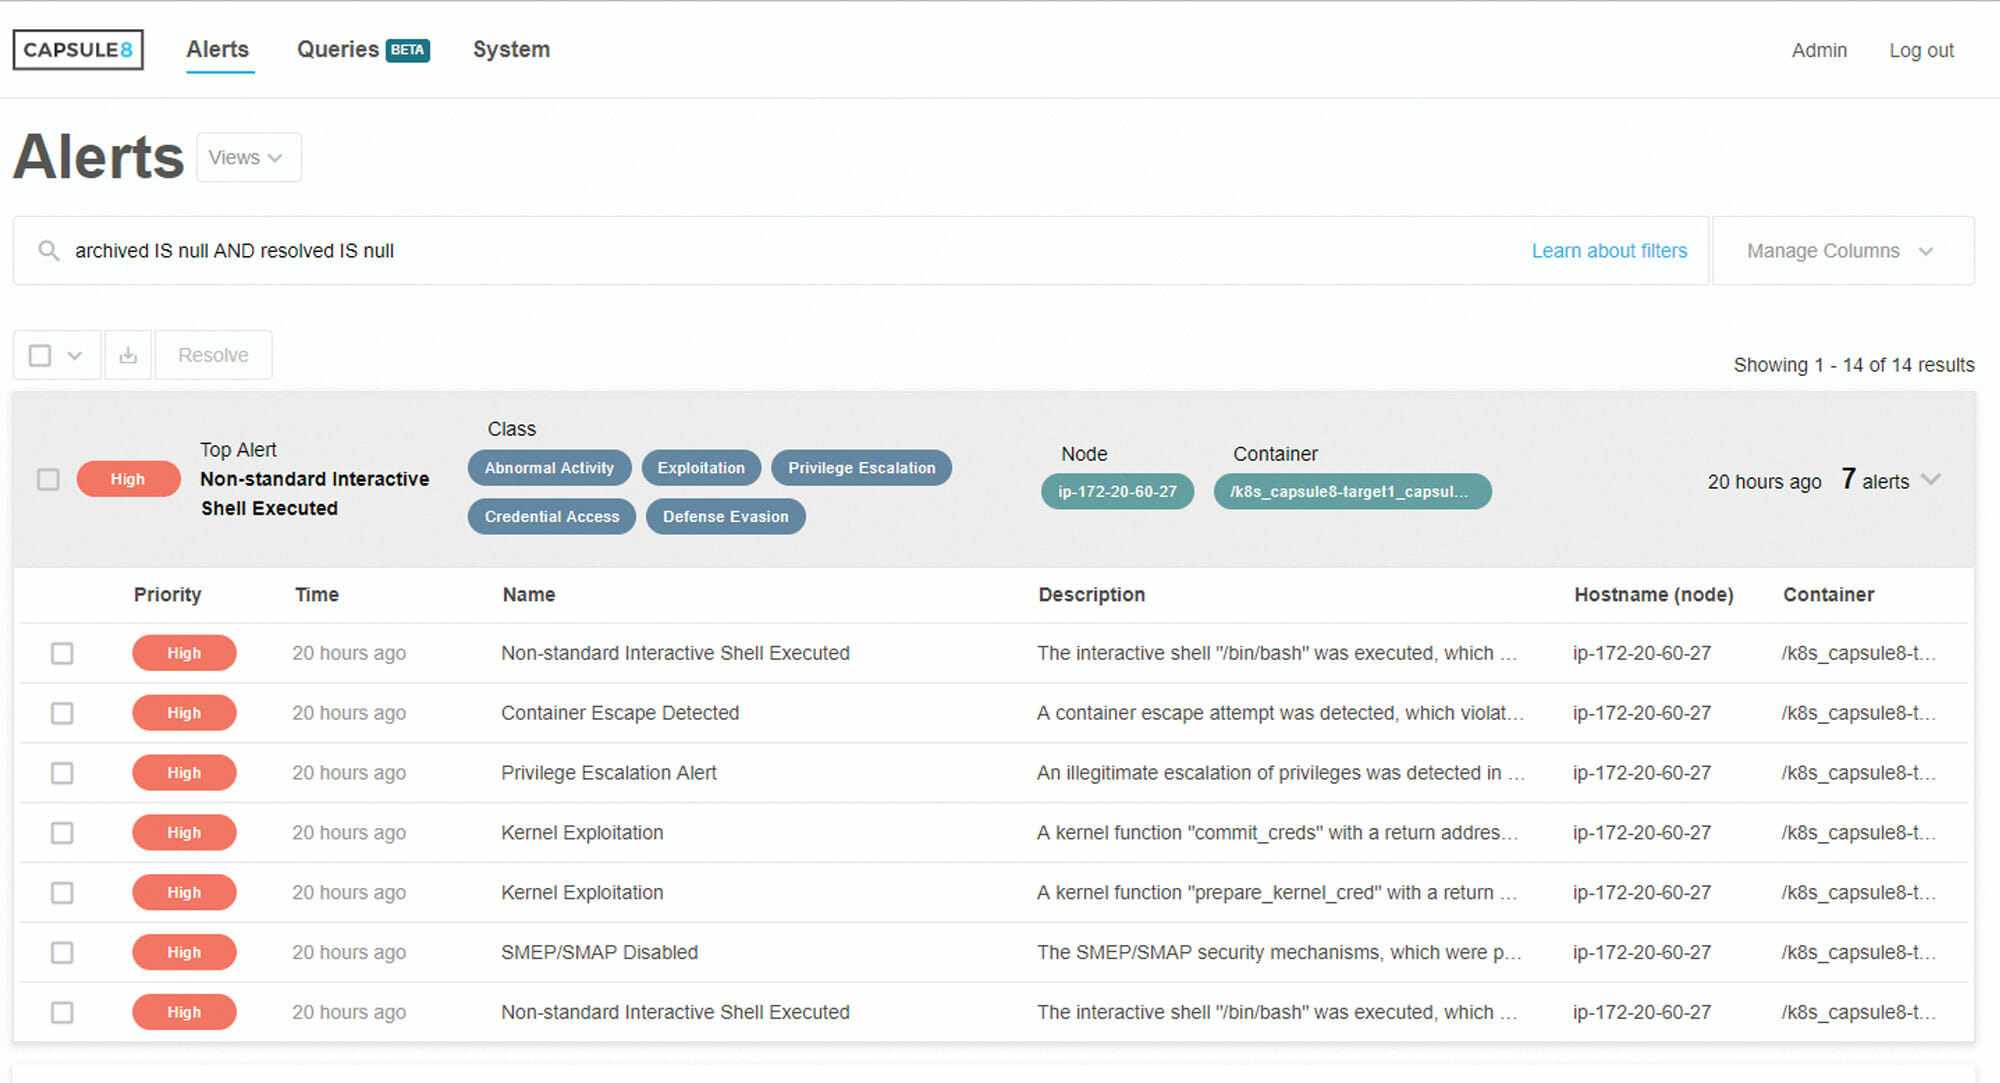Toggle checkbox for Container Escape Detected row

click(62, 713)
